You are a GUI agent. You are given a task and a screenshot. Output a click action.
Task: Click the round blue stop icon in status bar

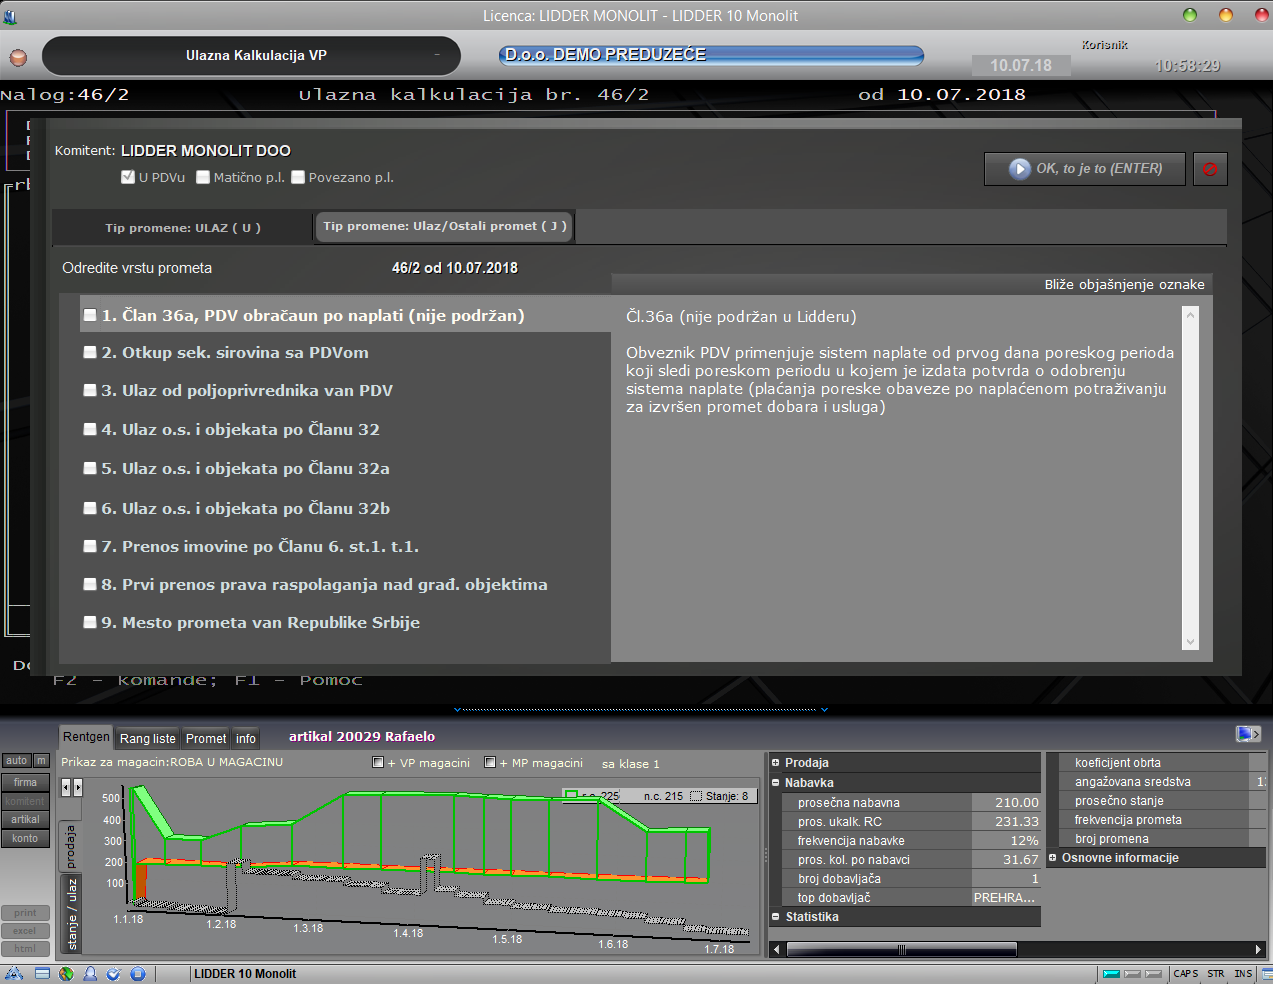tap(138, 973)
